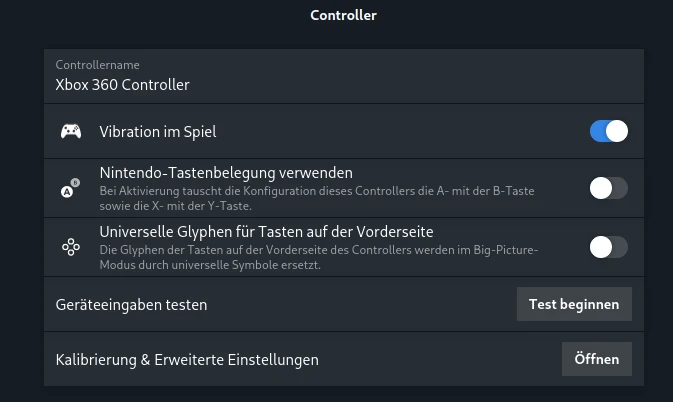Enable Nintendo-Tastenbelegung verwenden switch
673x402 pixels.
click(609, 188)
